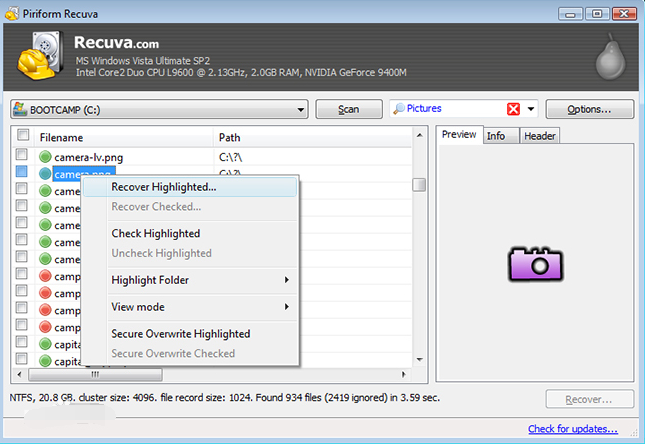Click the MS Windows Vista Ultimate SP2 text
This screenshot has height=444, width=645.
(x=143, y=61)
